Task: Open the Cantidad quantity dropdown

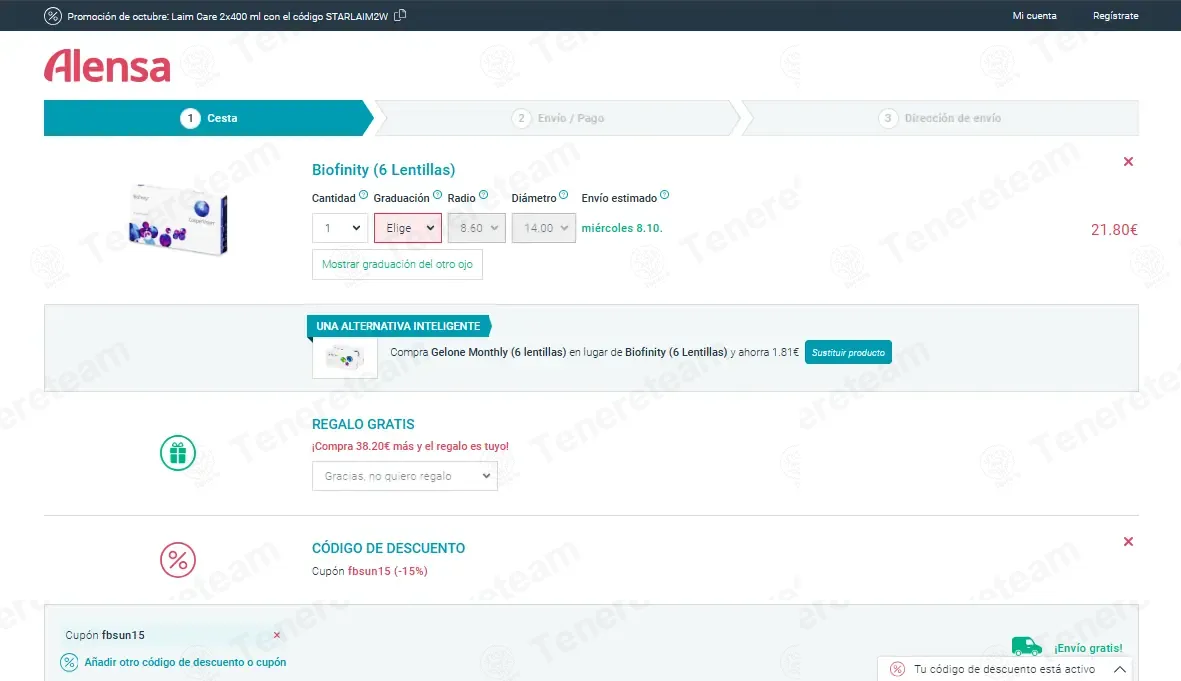Action: point(340,228)
